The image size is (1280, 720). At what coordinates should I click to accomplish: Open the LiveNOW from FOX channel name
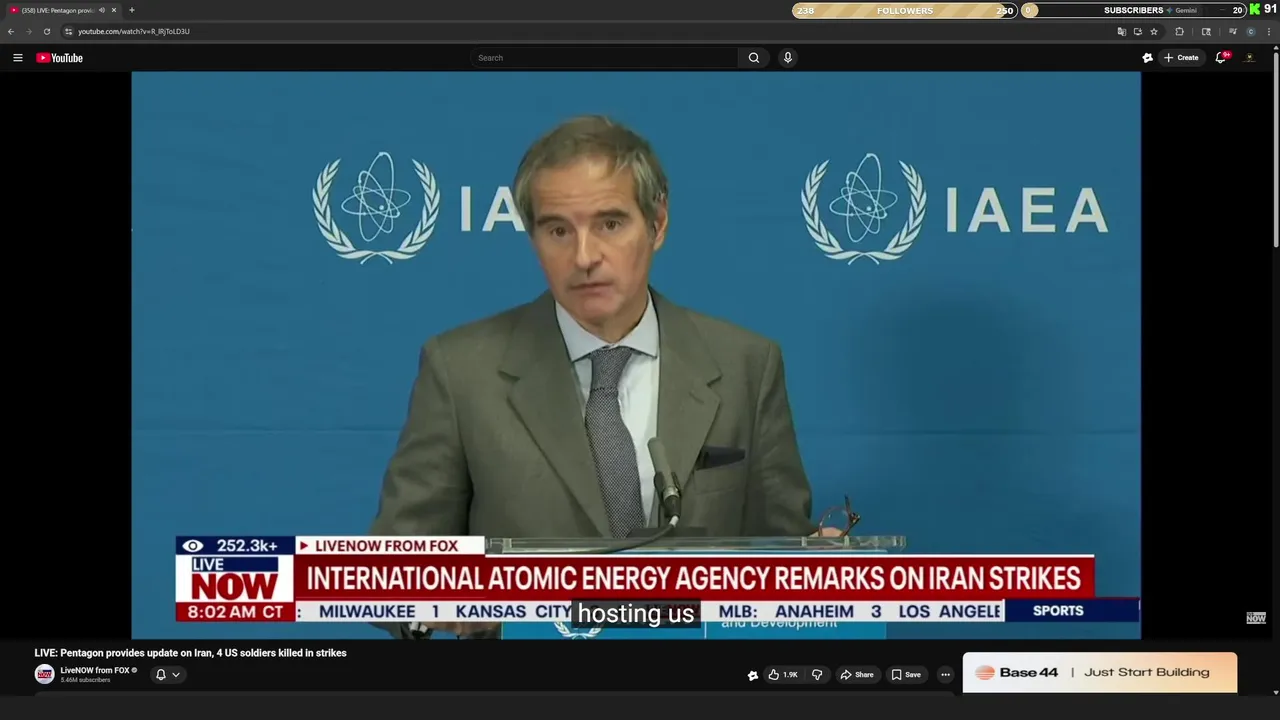point(95,670)
